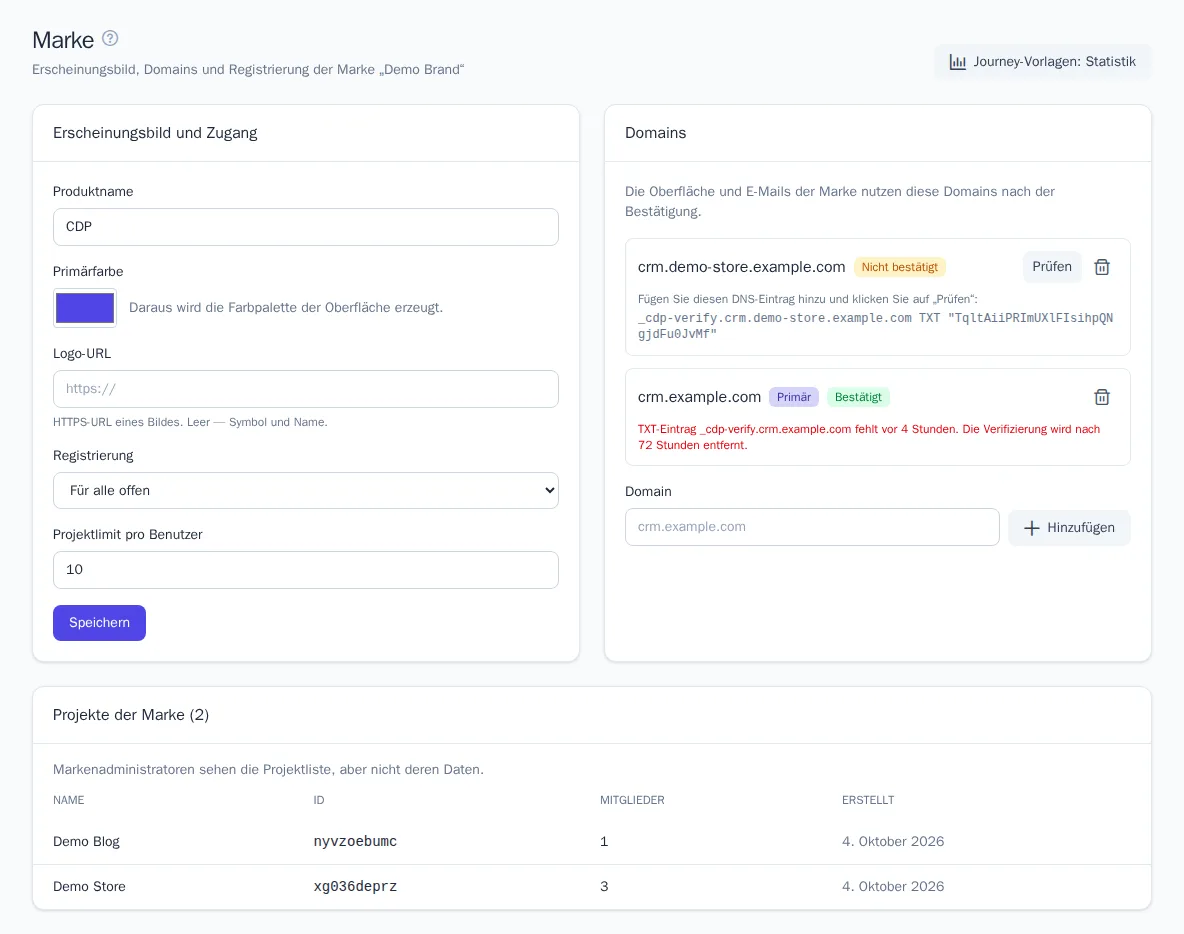1184x934 pixels.
Task: Click the Nicht bestätigt status badge
Action: pyautogui.click(x=899, y=267)
